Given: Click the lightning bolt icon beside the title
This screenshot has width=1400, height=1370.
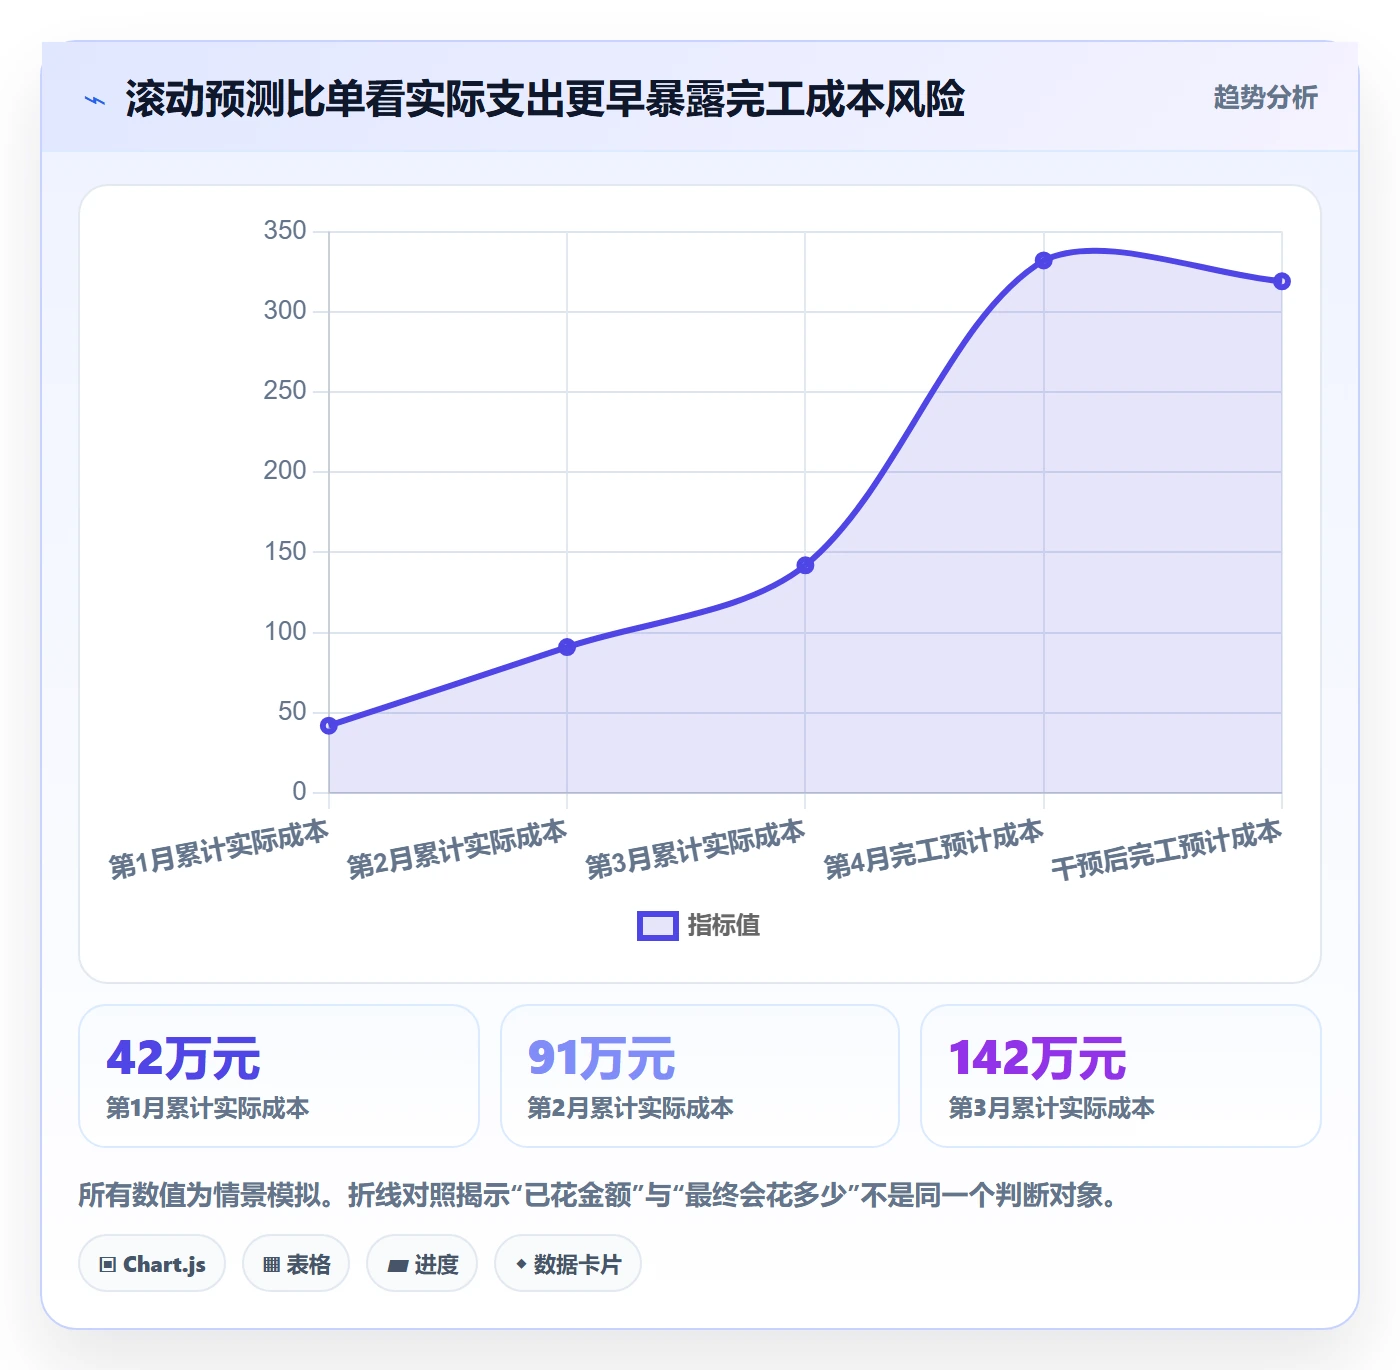Looking at the screenshot, I should (95, 100).
